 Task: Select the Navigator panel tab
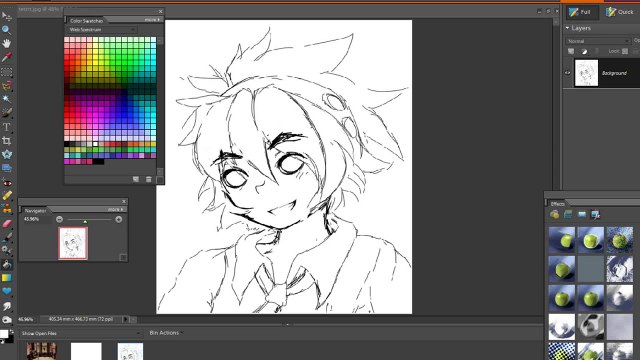[35, 211]
